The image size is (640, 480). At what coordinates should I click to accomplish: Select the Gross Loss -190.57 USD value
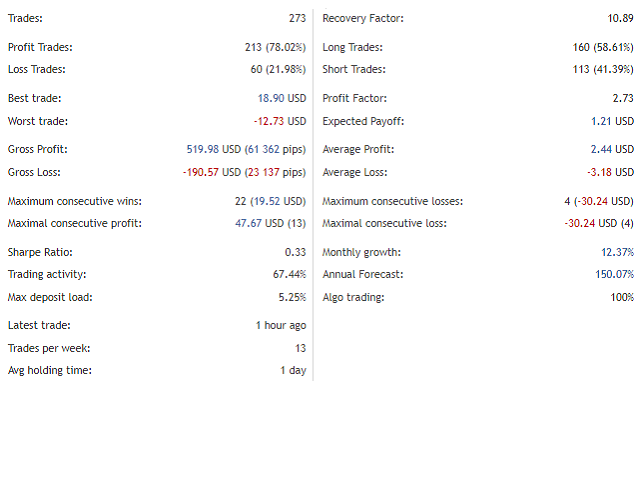[x=244, y=172]
